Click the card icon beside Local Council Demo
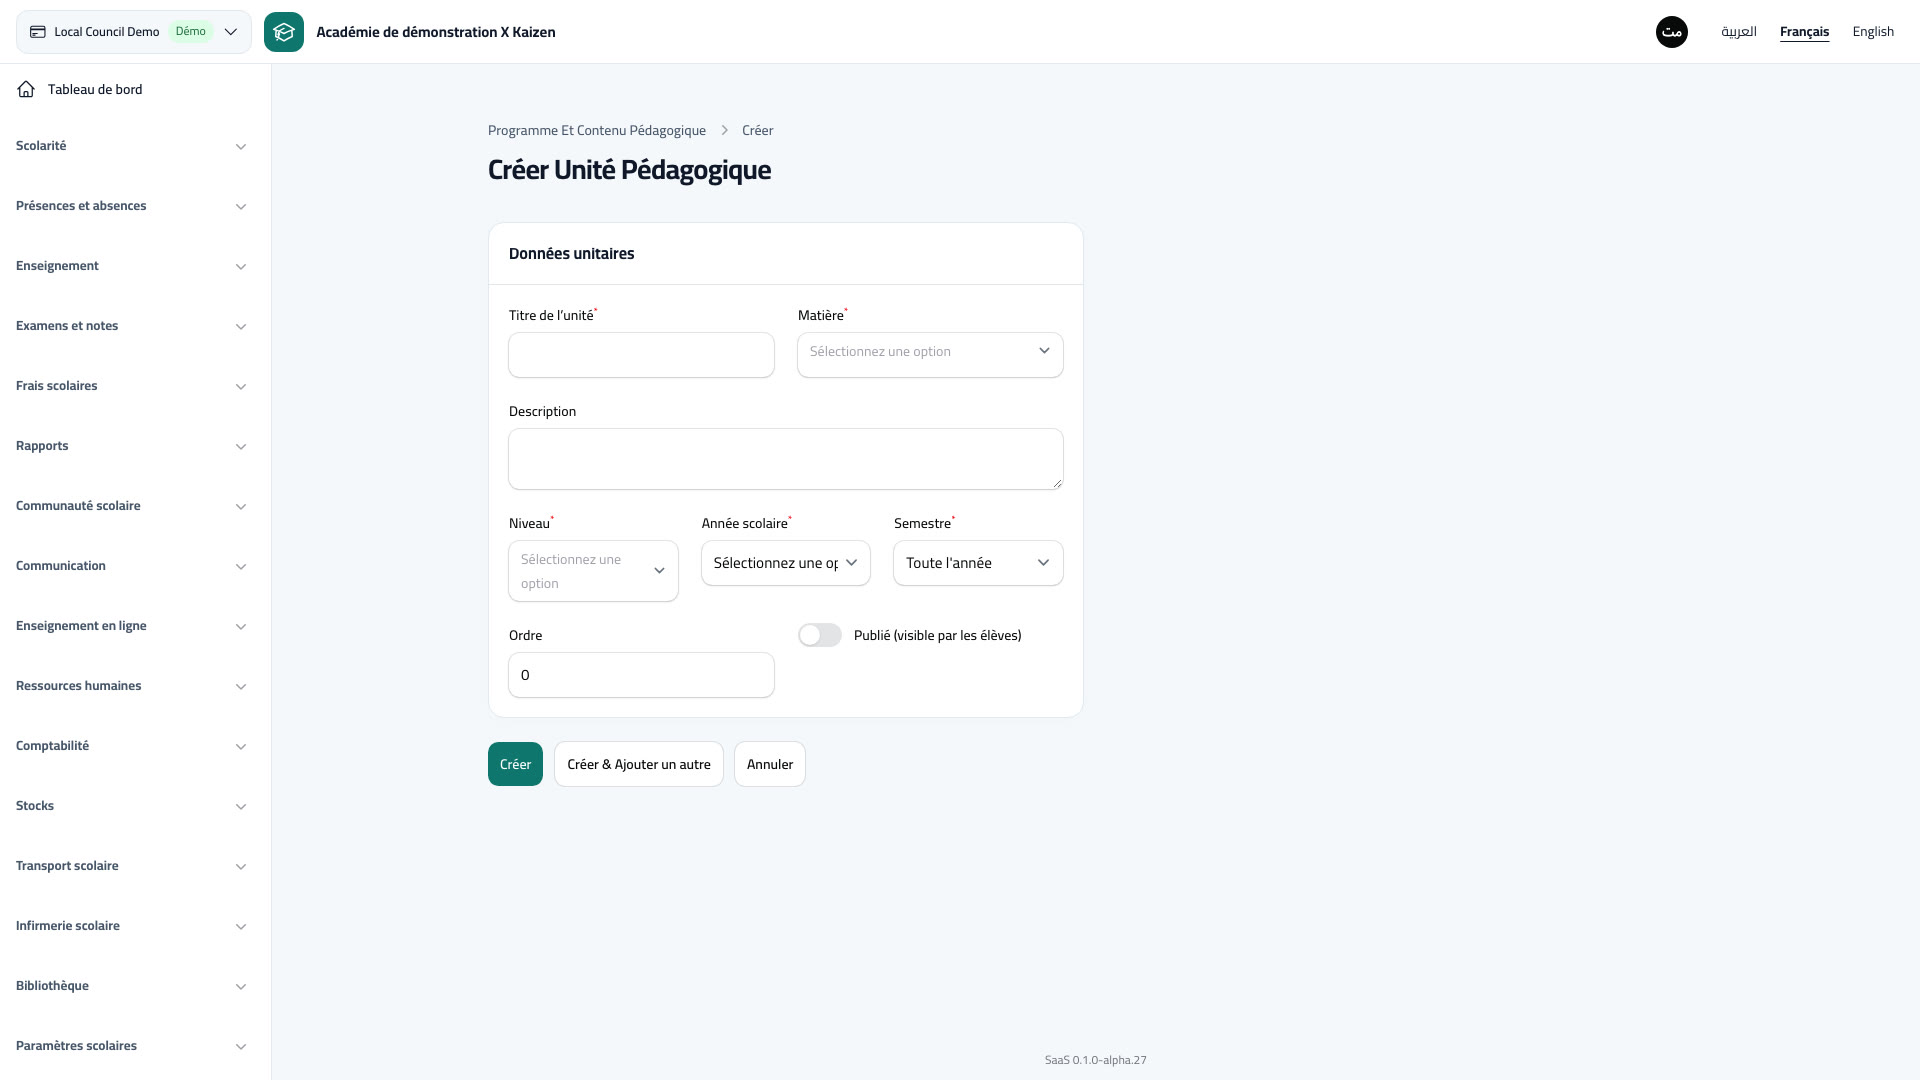This screenshot has width=1920, height=1080. [x=38, y=32]
